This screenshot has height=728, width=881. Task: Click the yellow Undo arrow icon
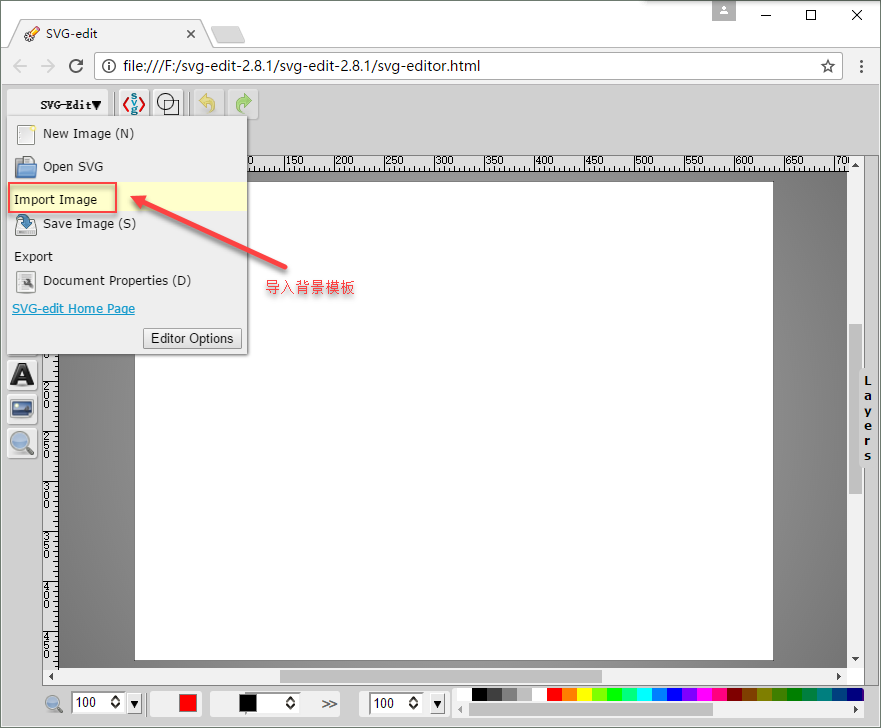[207, 104]
